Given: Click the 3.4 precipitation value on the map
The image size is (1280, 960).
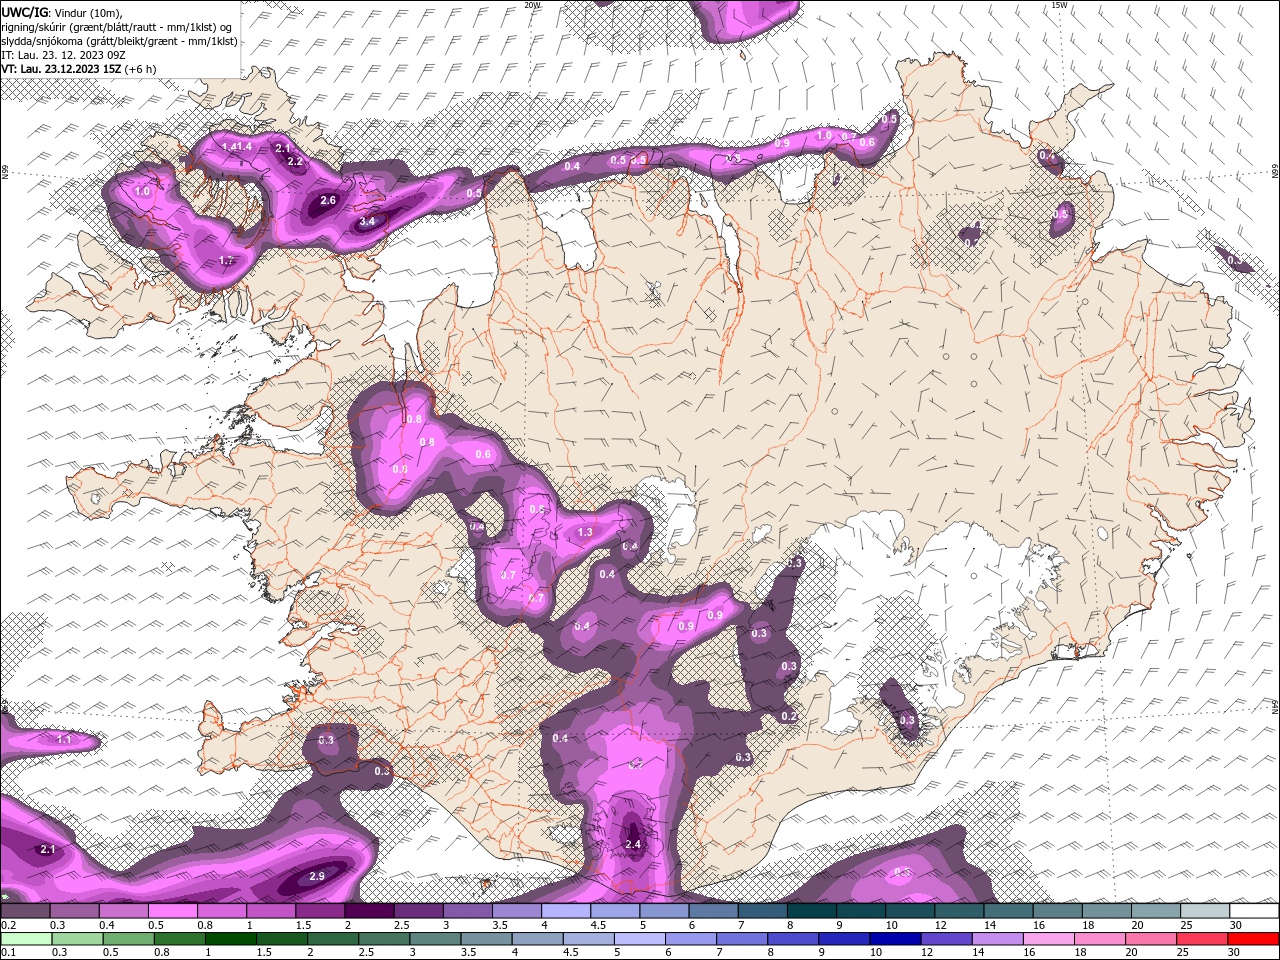Looking at the screenshot, I should point(367,221).
